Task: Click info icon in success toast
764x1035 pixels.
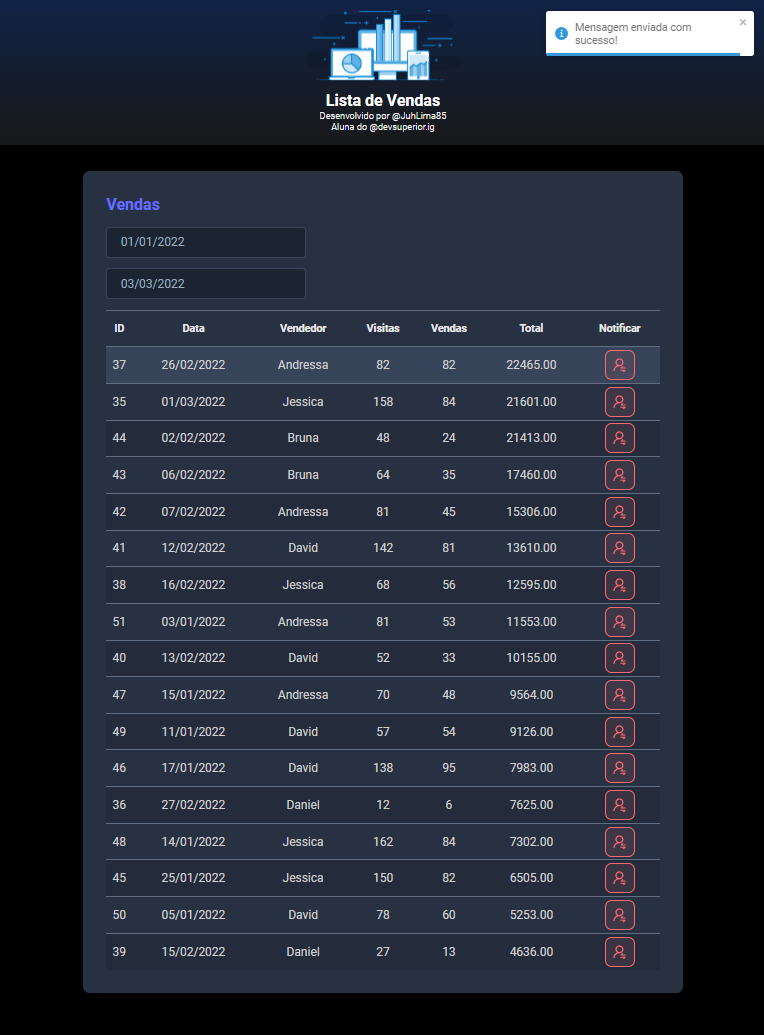Action: pyautogui.click(x=561, y=34)
